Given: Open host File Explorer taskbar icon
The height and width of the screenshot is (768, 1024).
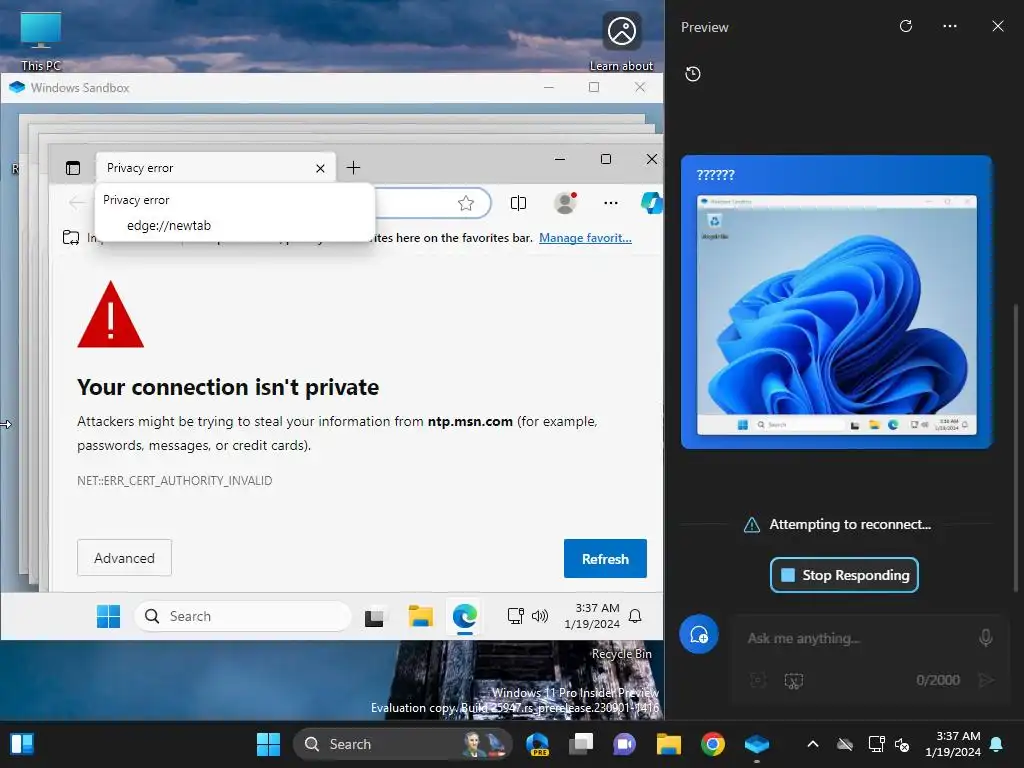Looking at the screenshot, I should click(x=669, y=744).
